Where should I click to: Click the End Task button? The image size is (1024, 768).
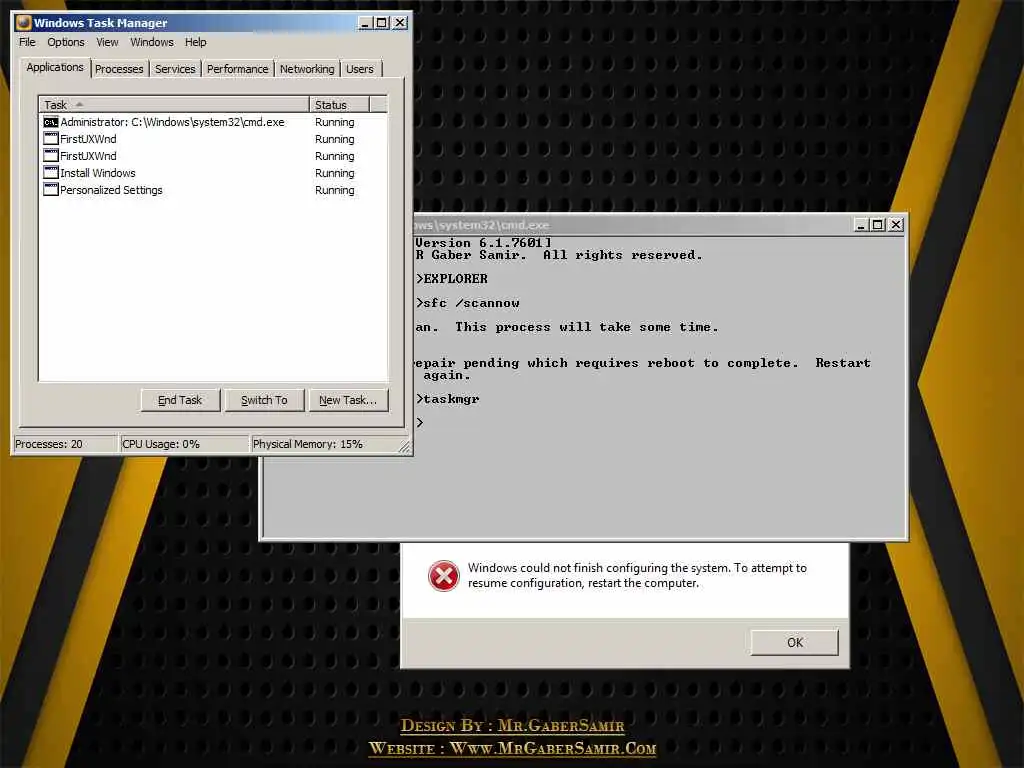[180, 400]
